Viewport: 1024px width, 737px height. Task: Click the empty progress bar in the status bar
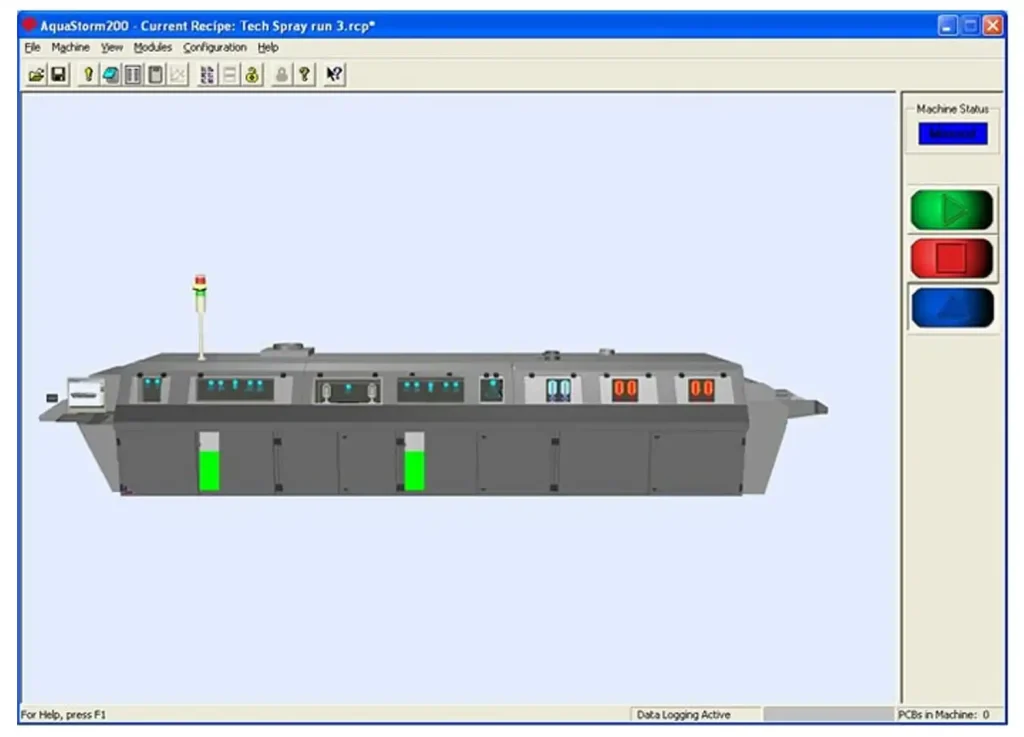(x=828, y=715)
